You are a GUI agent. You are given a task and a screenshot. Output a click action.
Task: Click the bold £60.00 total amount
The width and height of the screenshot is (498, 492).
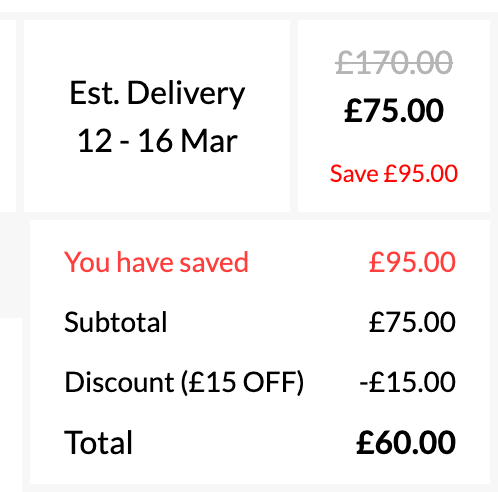(406, 443)
